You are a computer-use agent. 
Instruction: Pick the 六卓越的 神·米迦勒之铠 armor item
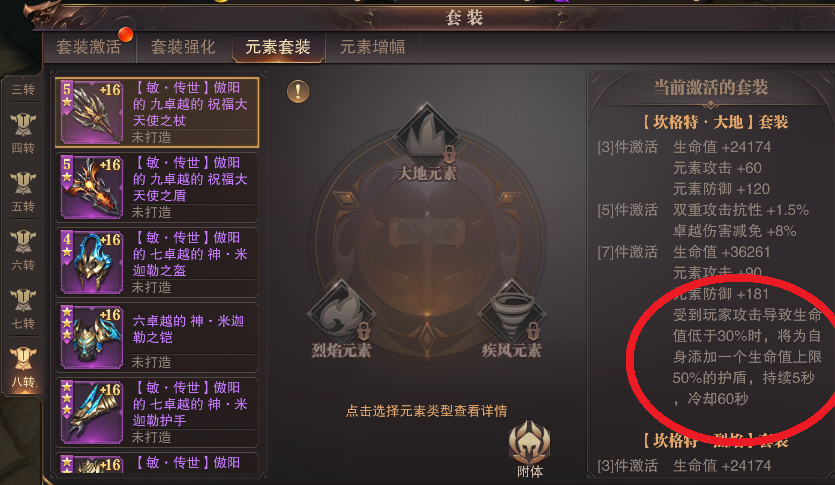(157, 337)
